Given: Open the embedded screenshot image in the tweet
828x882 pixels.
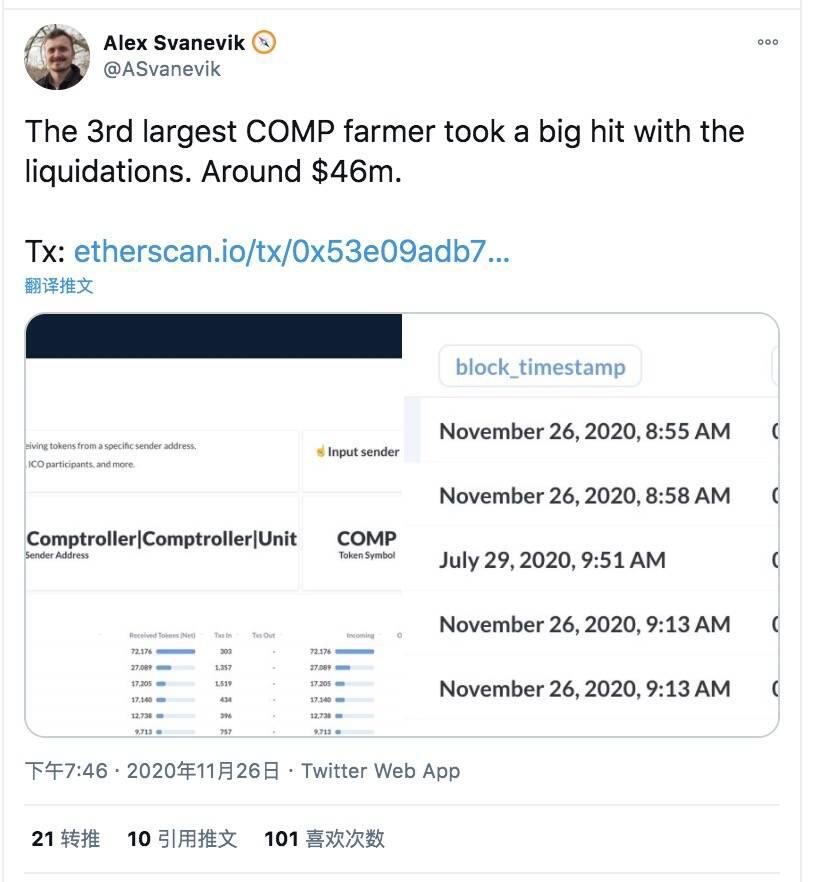Looking at the screenshot, I should tap(401, 524).
